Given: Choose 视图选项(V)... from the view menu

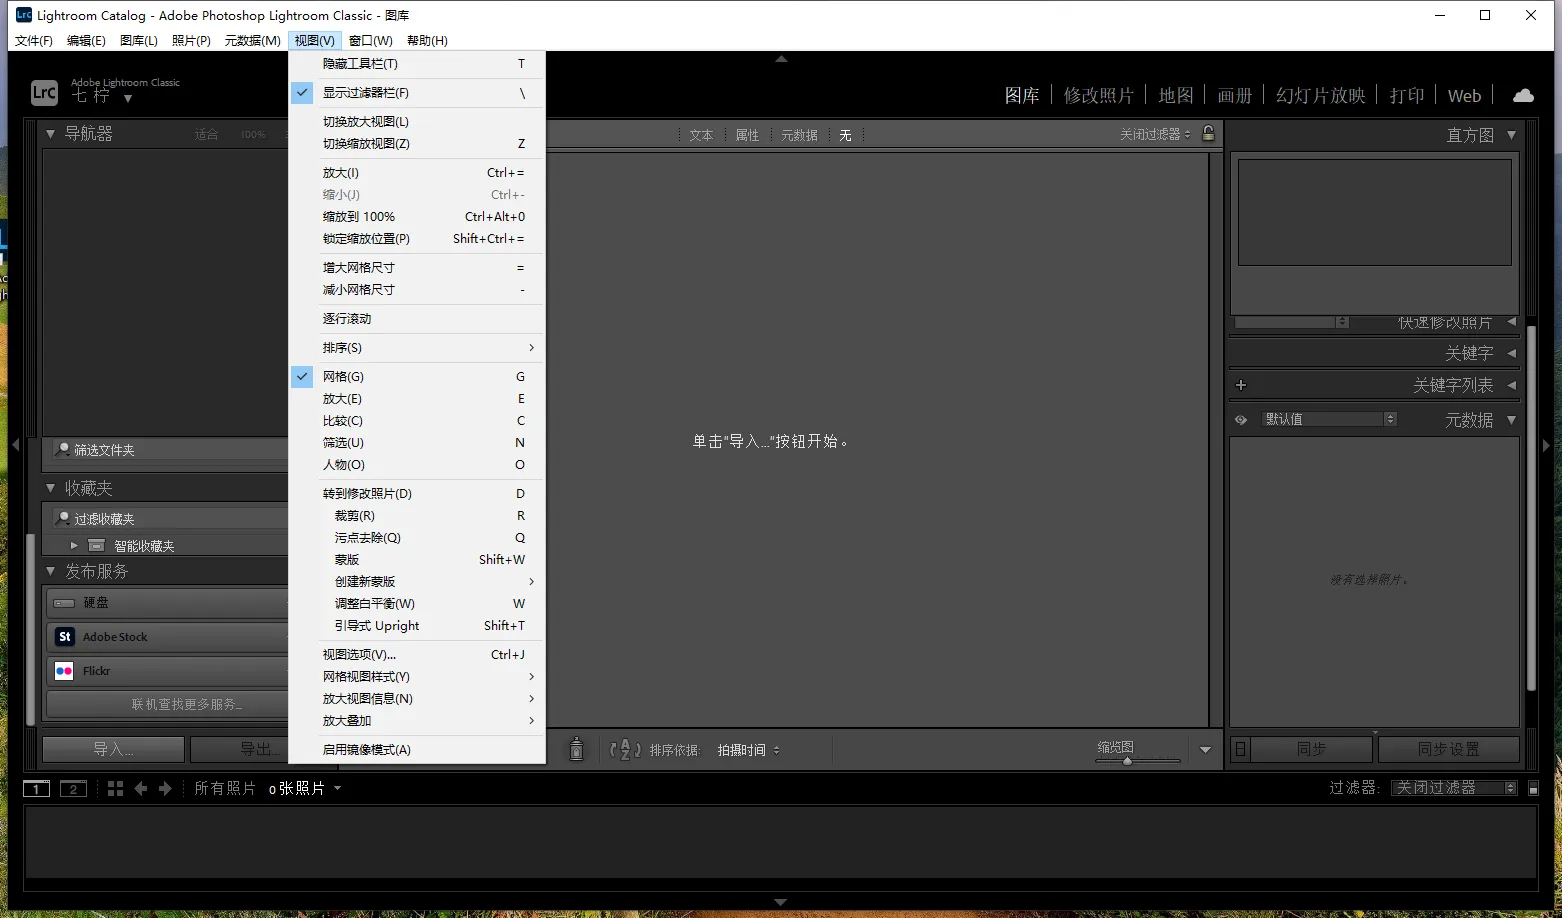Looking at the screenshot, I should pos(359,655).
